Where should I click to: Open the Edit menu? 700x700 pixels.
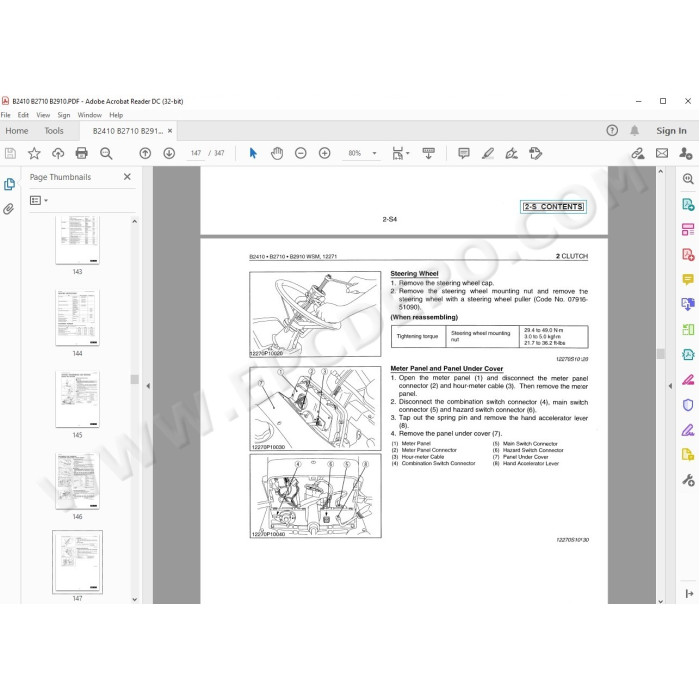(x=23, y=115)
